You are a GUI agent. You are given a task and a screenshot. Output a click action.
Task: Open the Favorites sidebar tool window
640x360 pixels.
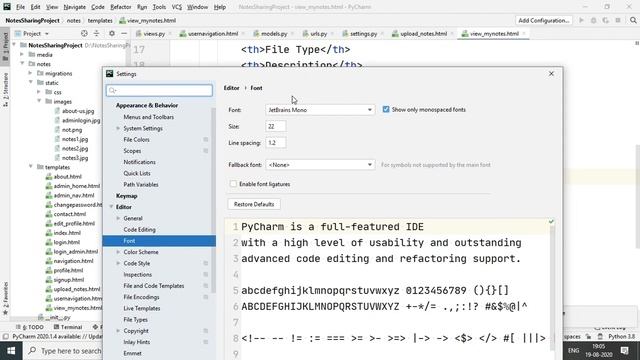pyautogui.click(x=5, y=298)
